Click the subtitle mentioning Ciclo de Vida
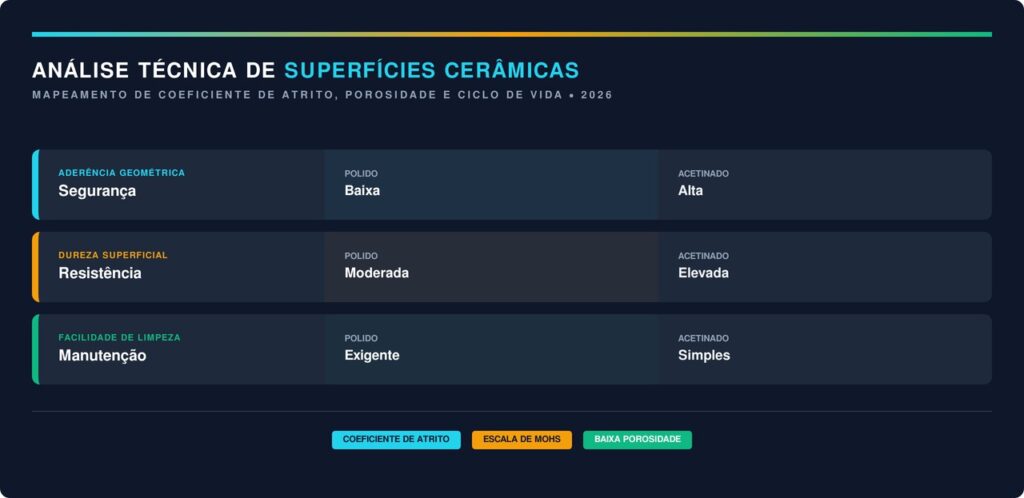 click(x=321, y=95)
